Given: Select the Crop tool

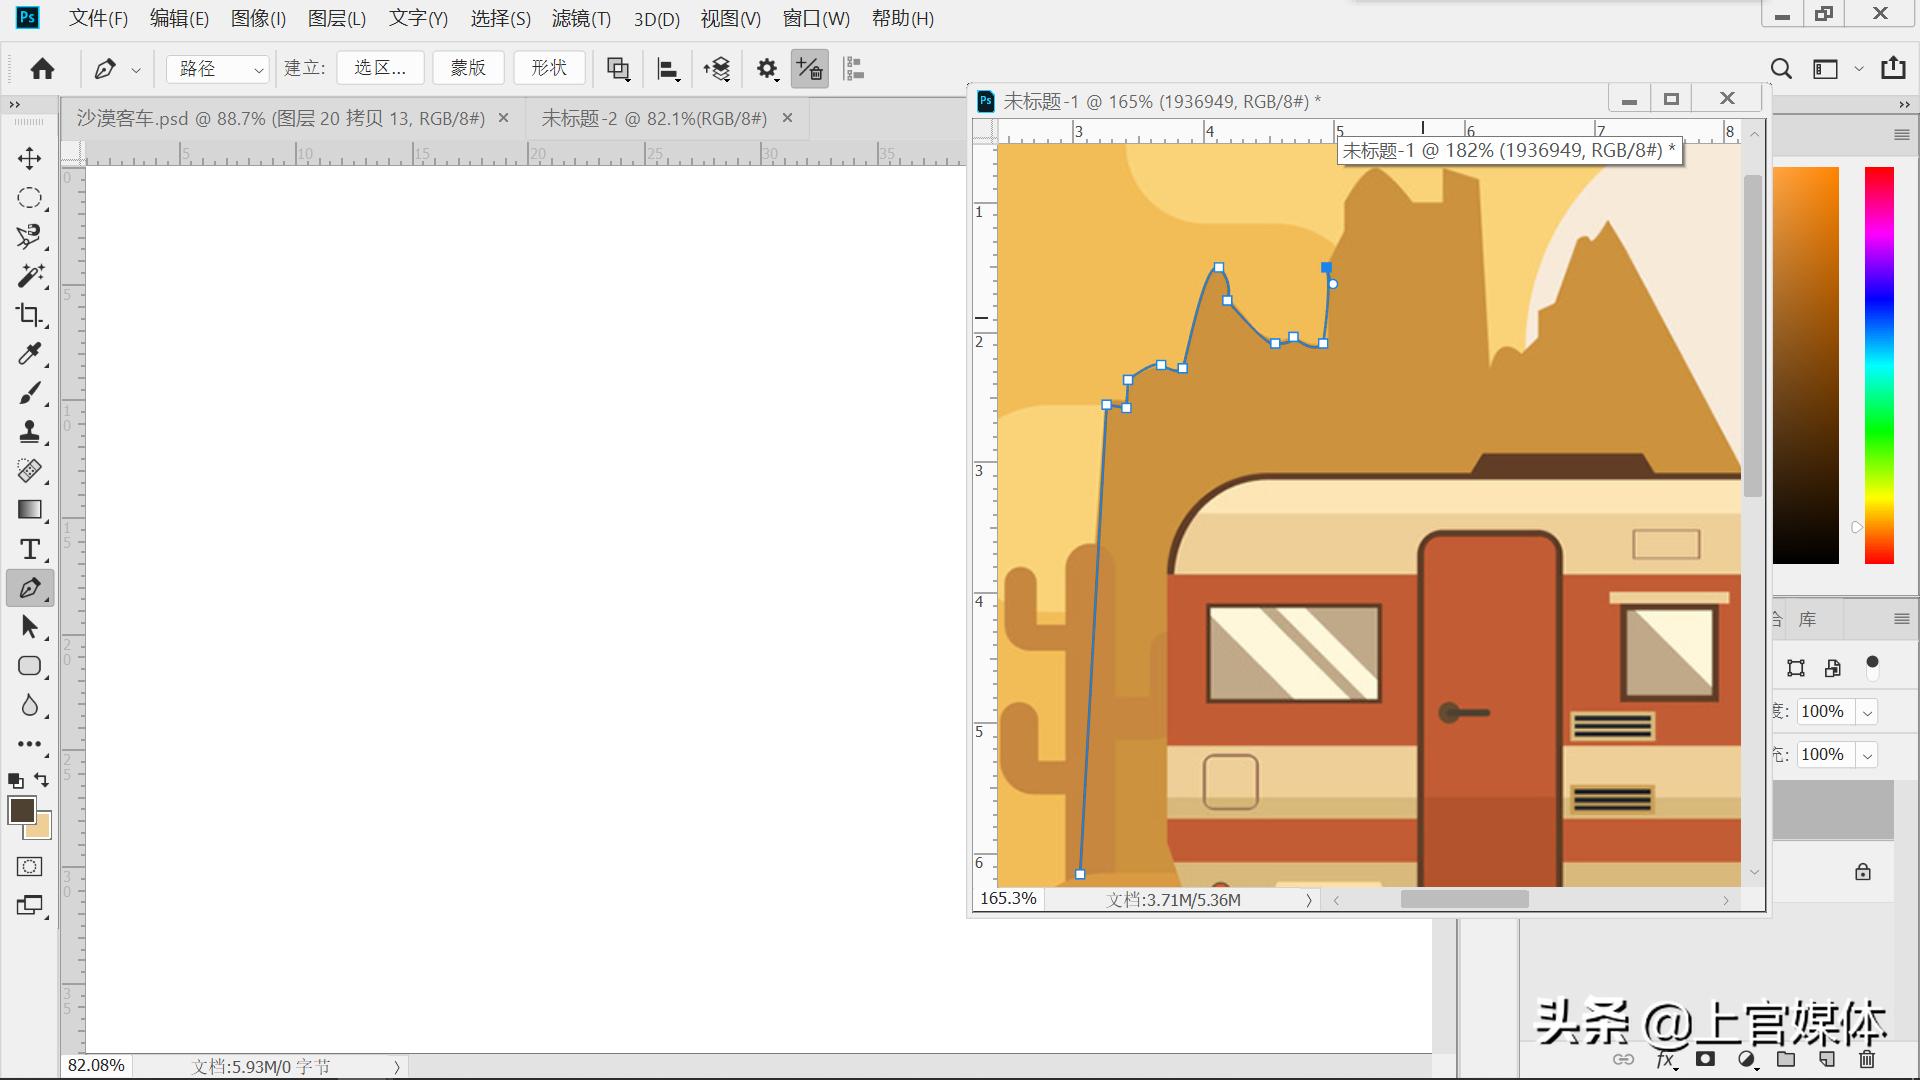Looking at the screenshot, I should (30, 315).
